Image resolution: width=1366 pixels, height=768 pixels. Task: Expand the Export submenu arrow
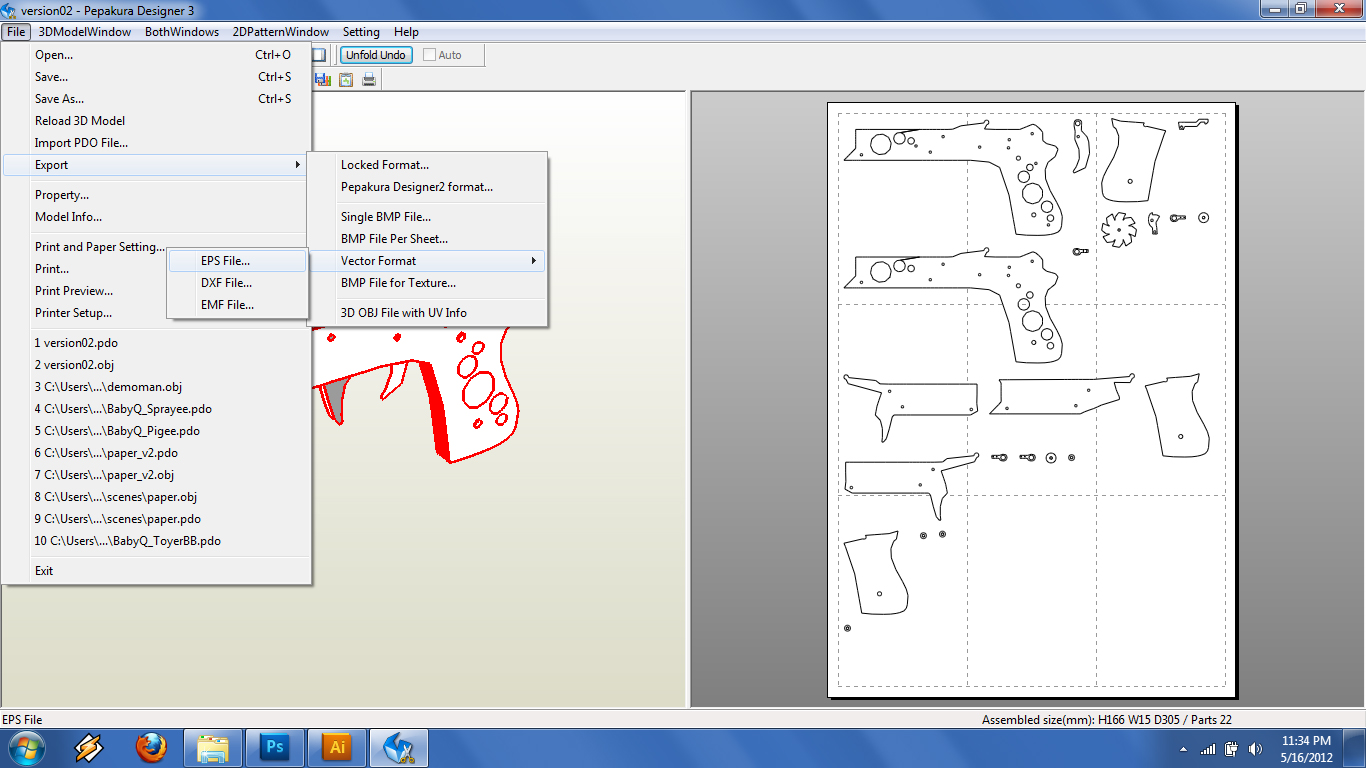pyautogui.click(x=297, y=165)
